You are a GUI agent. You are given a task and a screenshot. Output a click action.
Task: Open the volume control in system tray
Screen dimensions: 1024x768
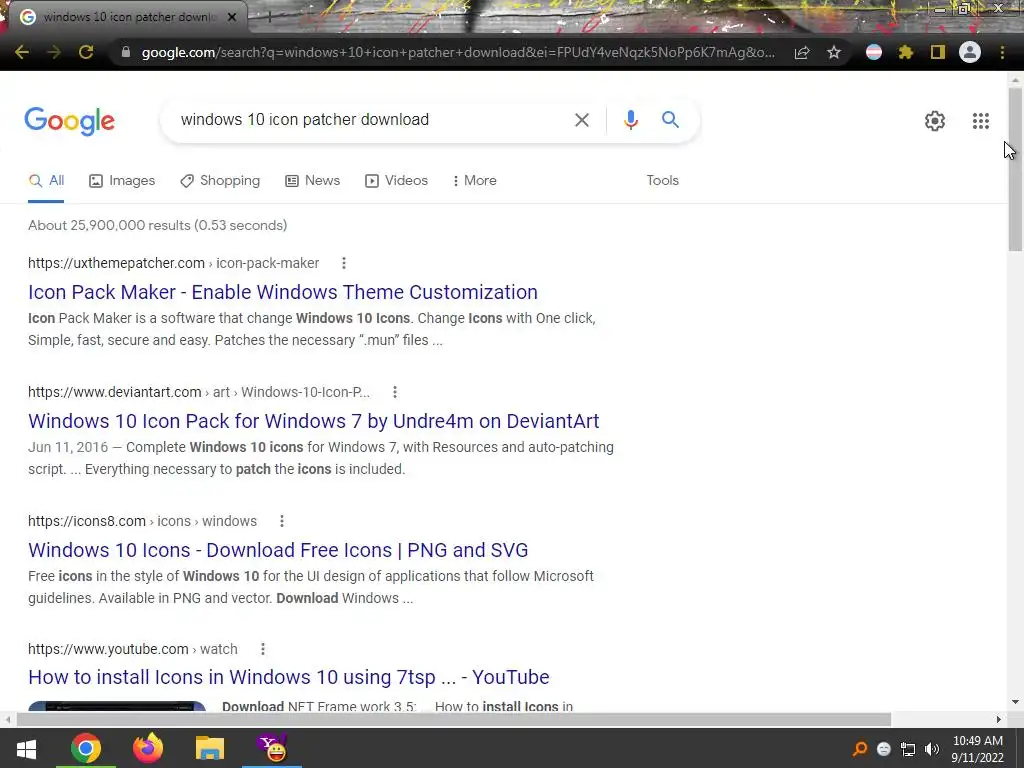click(932, 749)
